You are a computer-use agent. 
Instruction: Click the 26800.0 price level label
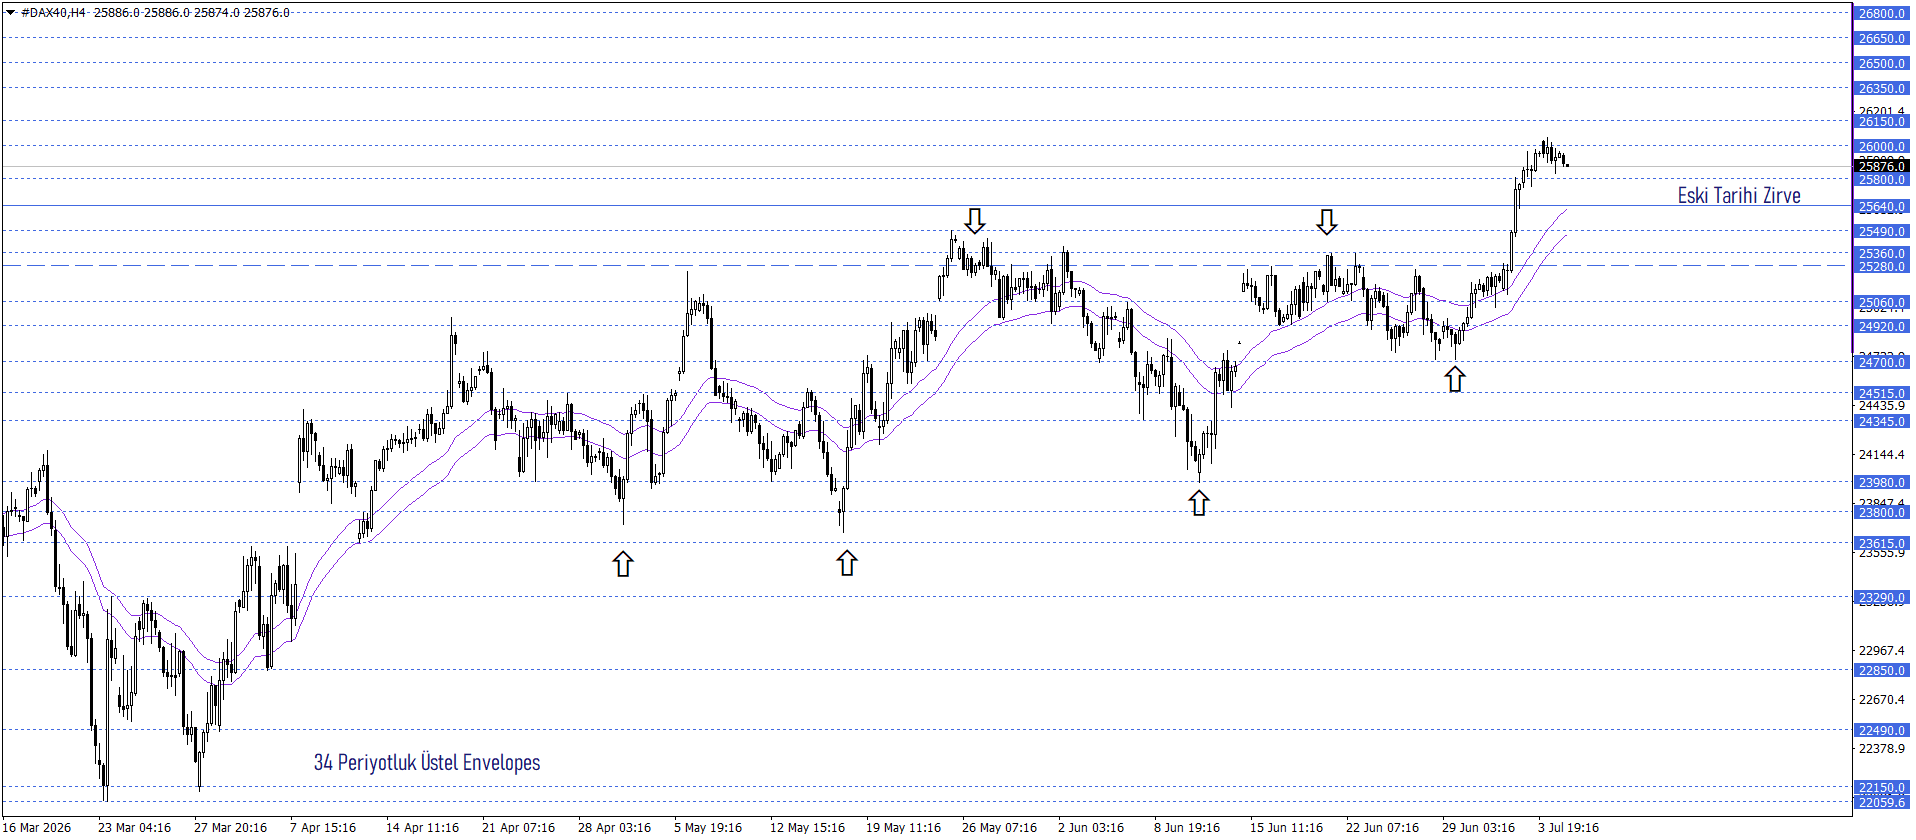click(x=1882, y=13)
